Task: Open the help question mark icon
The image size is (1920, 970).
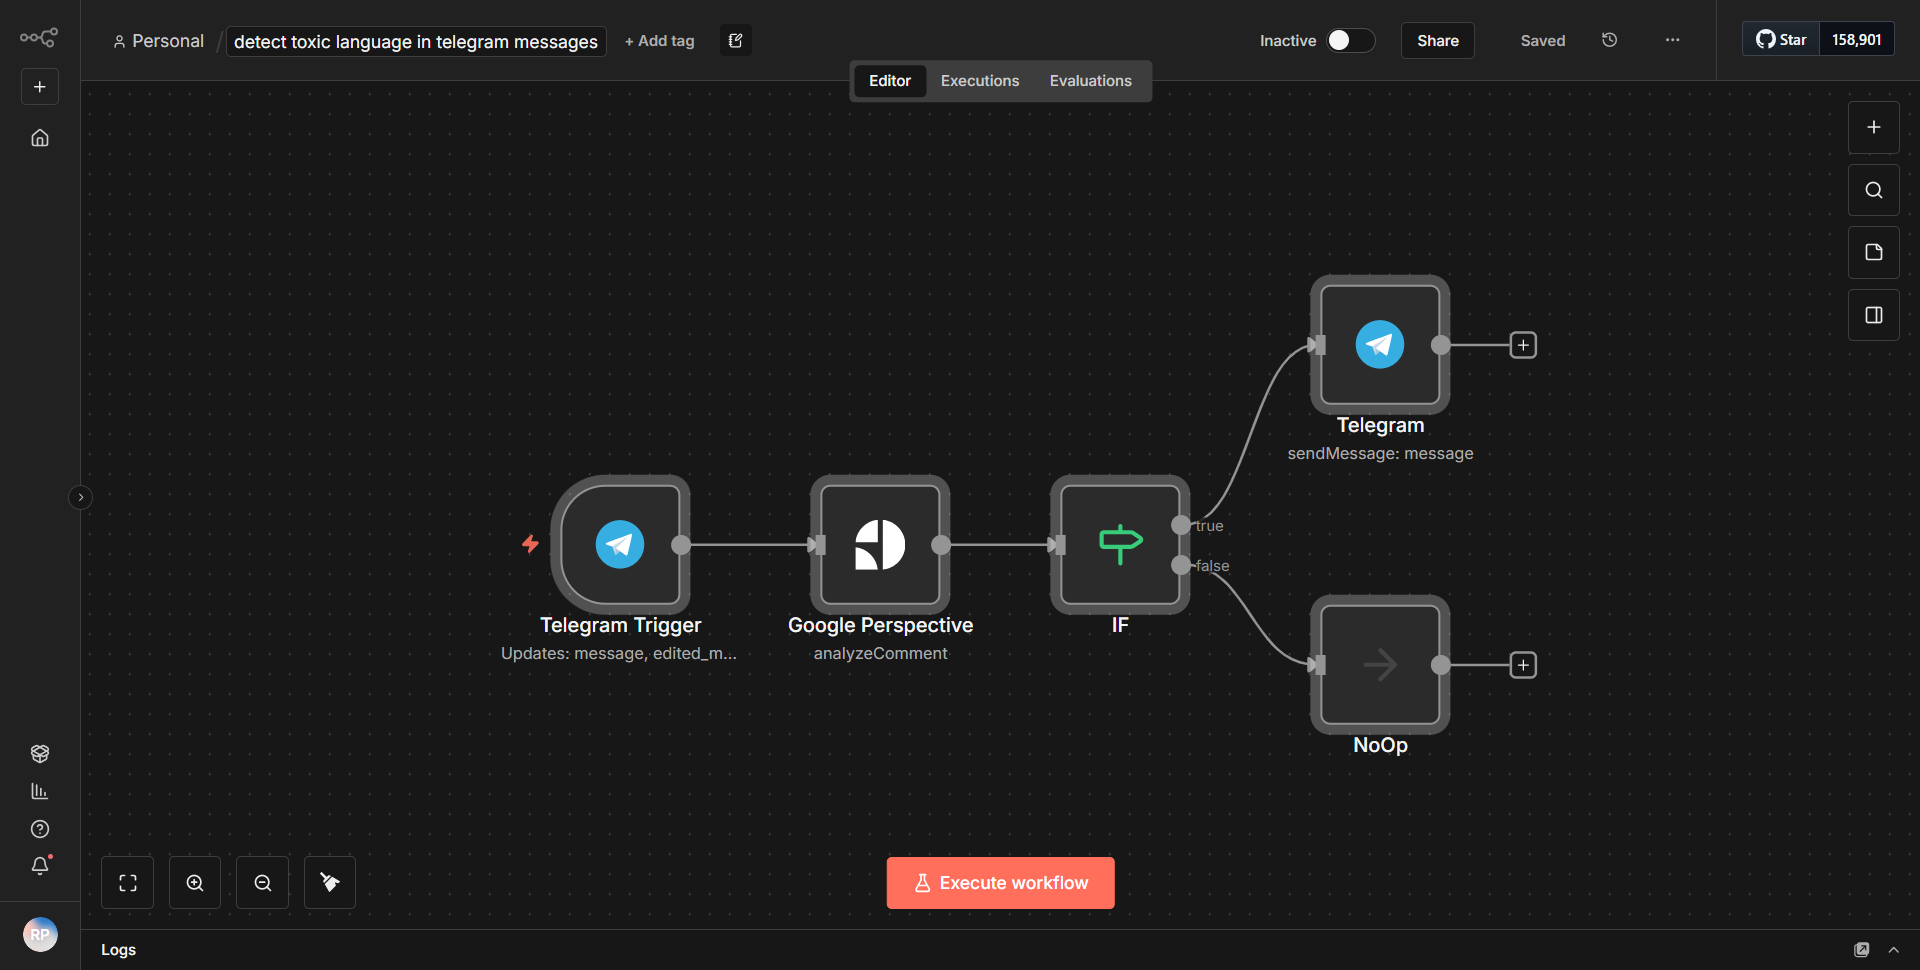Action: (40, 829)
